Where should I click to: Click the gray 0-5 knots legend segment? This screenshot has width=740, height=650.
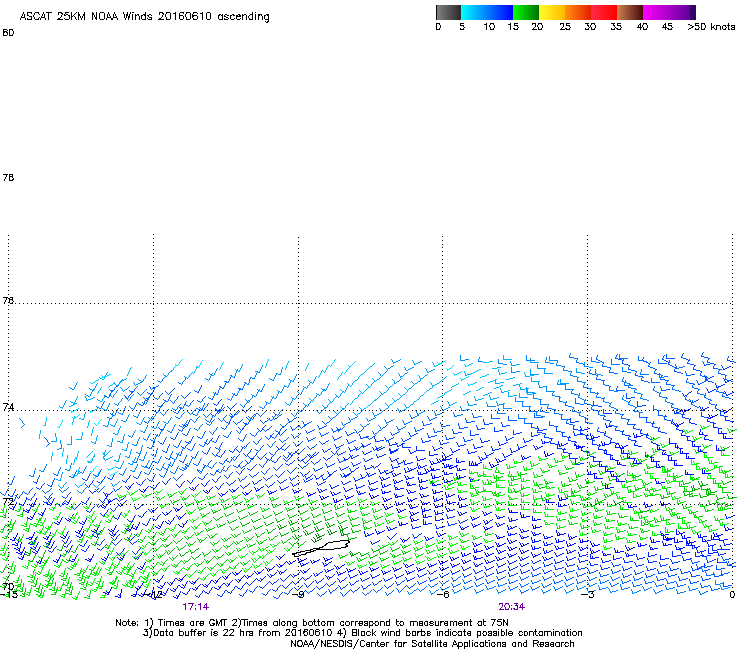[448, 12]
